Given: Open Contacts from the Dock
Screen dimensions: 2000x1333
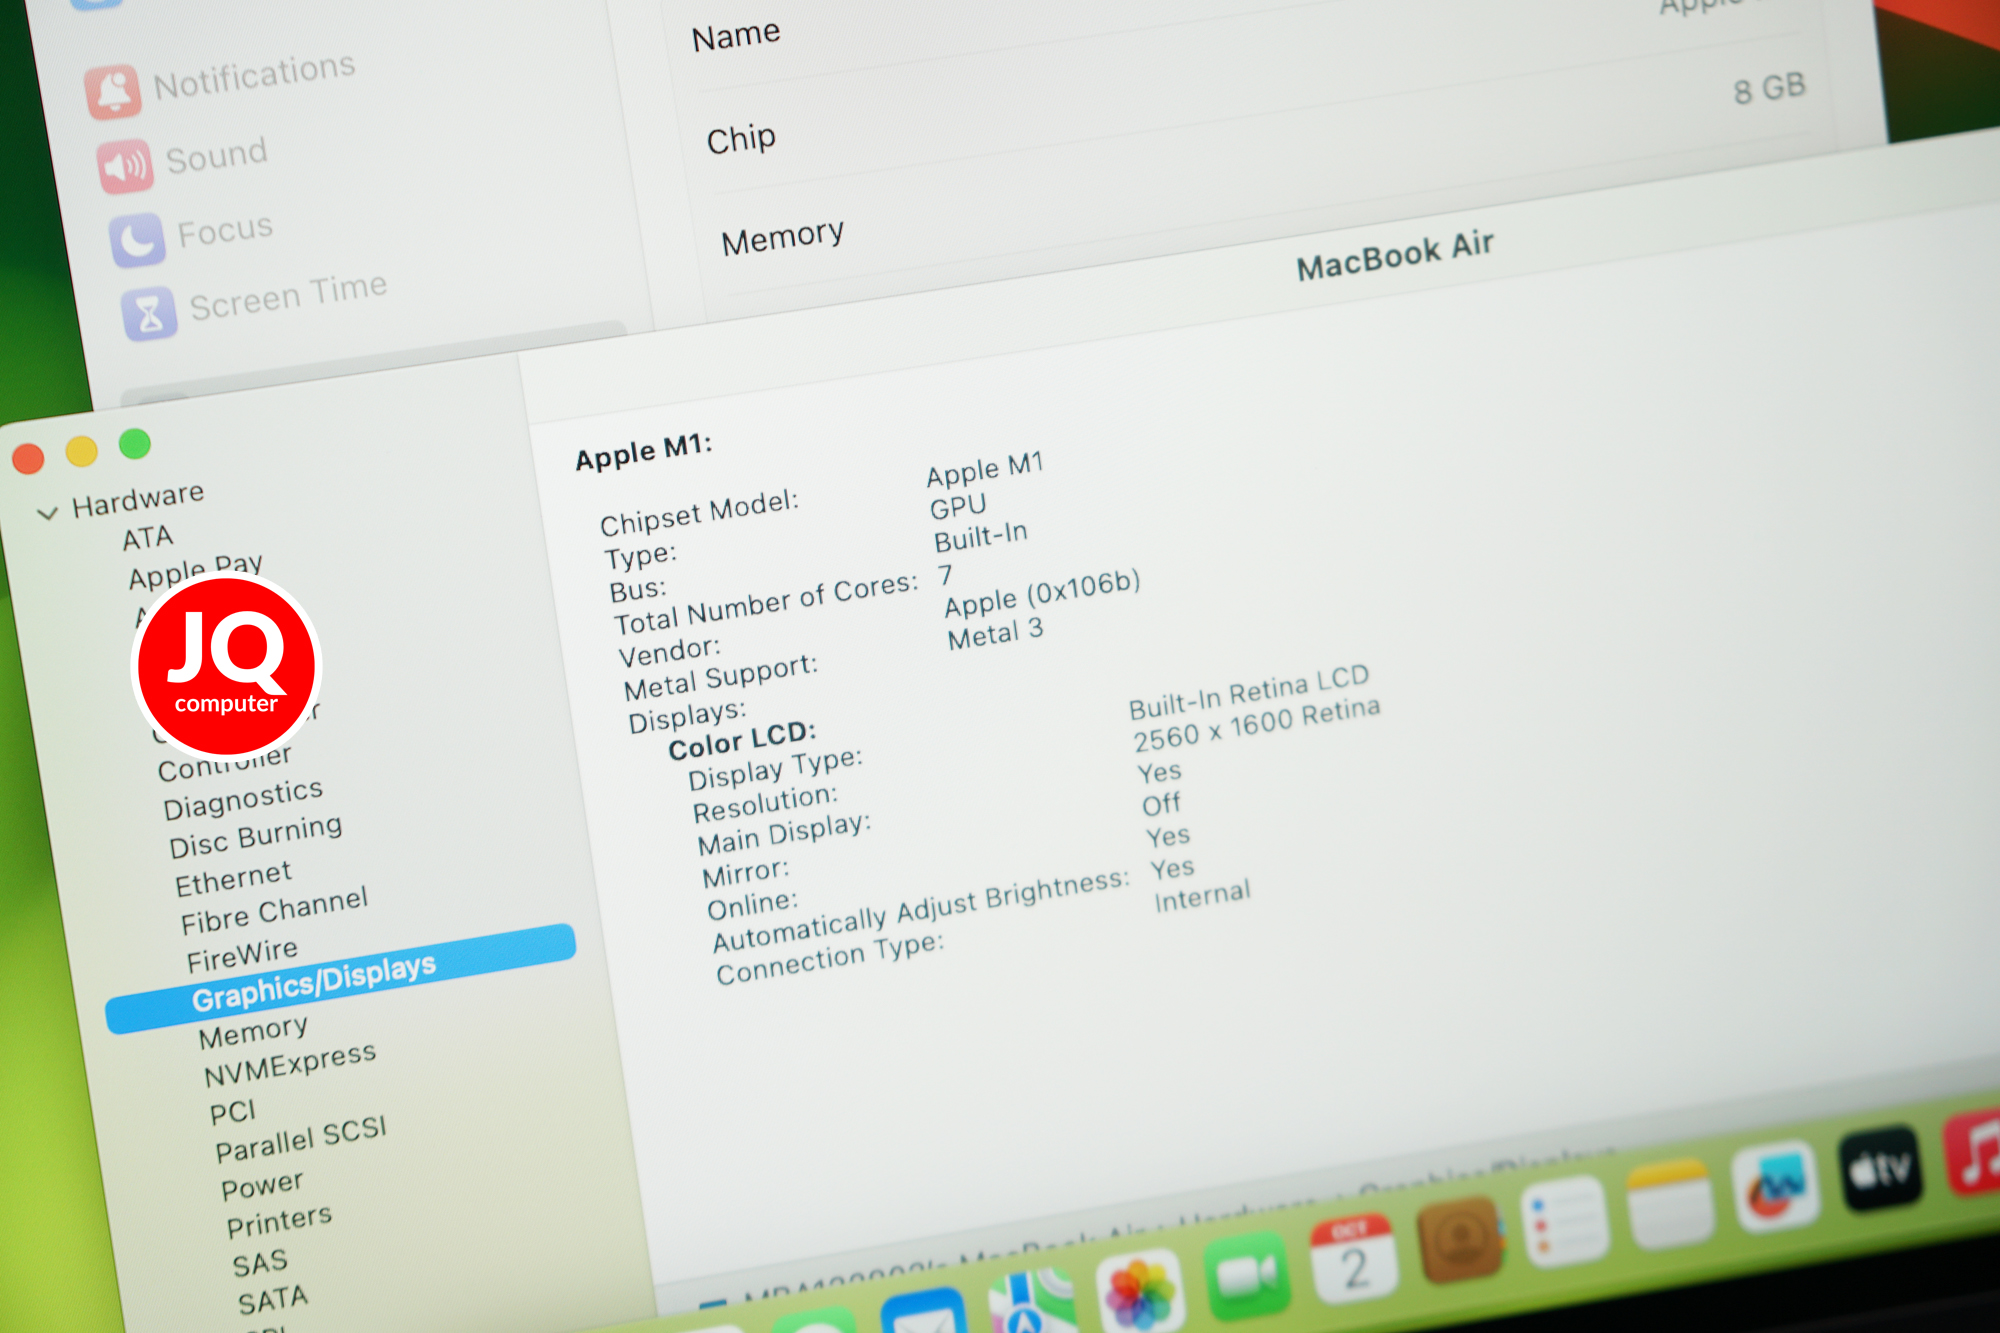Looking at the screenshot, I should (1460, 1240).
